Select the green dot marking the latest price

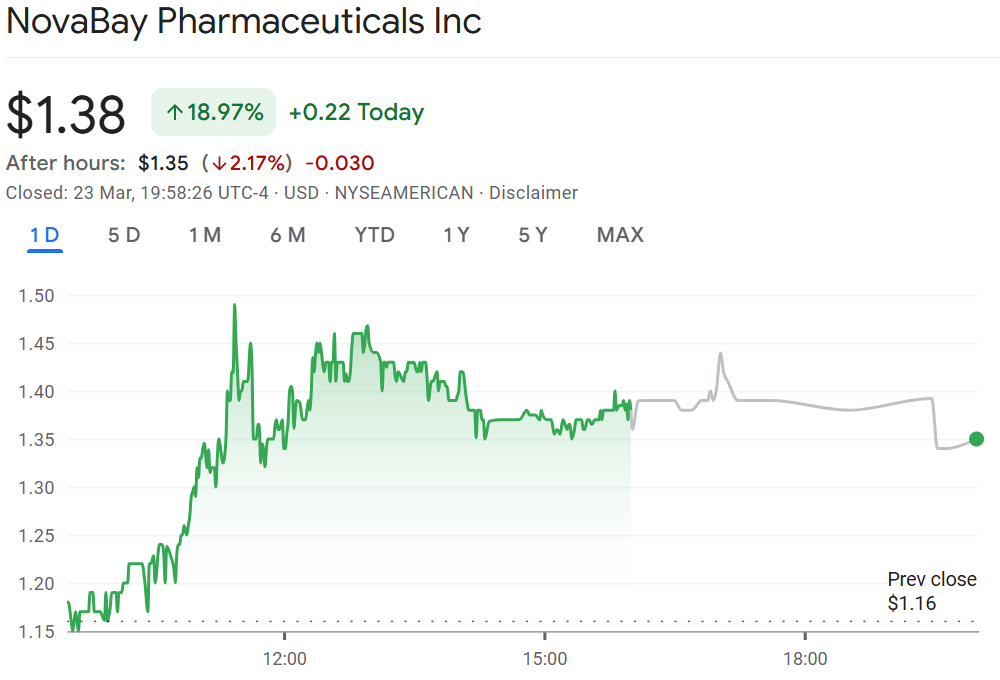coord(975,439)
